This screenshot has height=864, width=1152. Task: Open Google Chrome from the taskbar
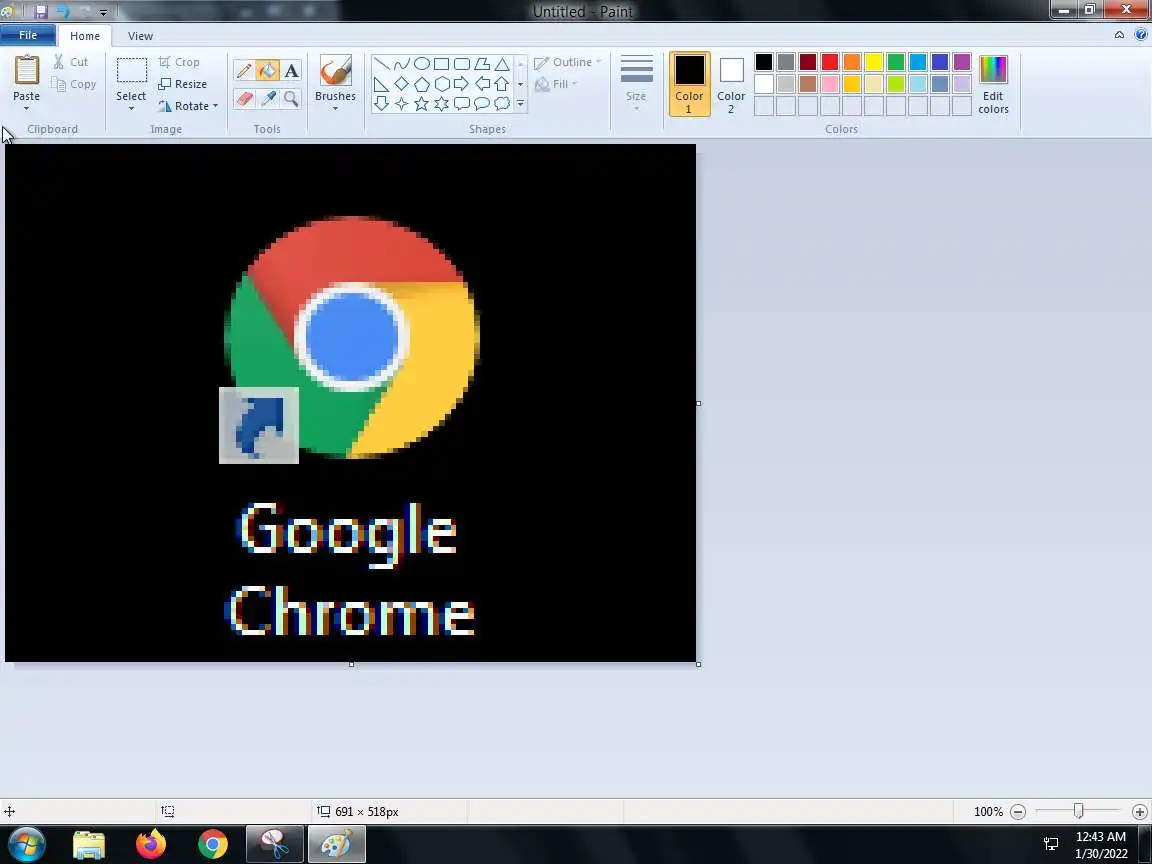click(x=212, y=844)
